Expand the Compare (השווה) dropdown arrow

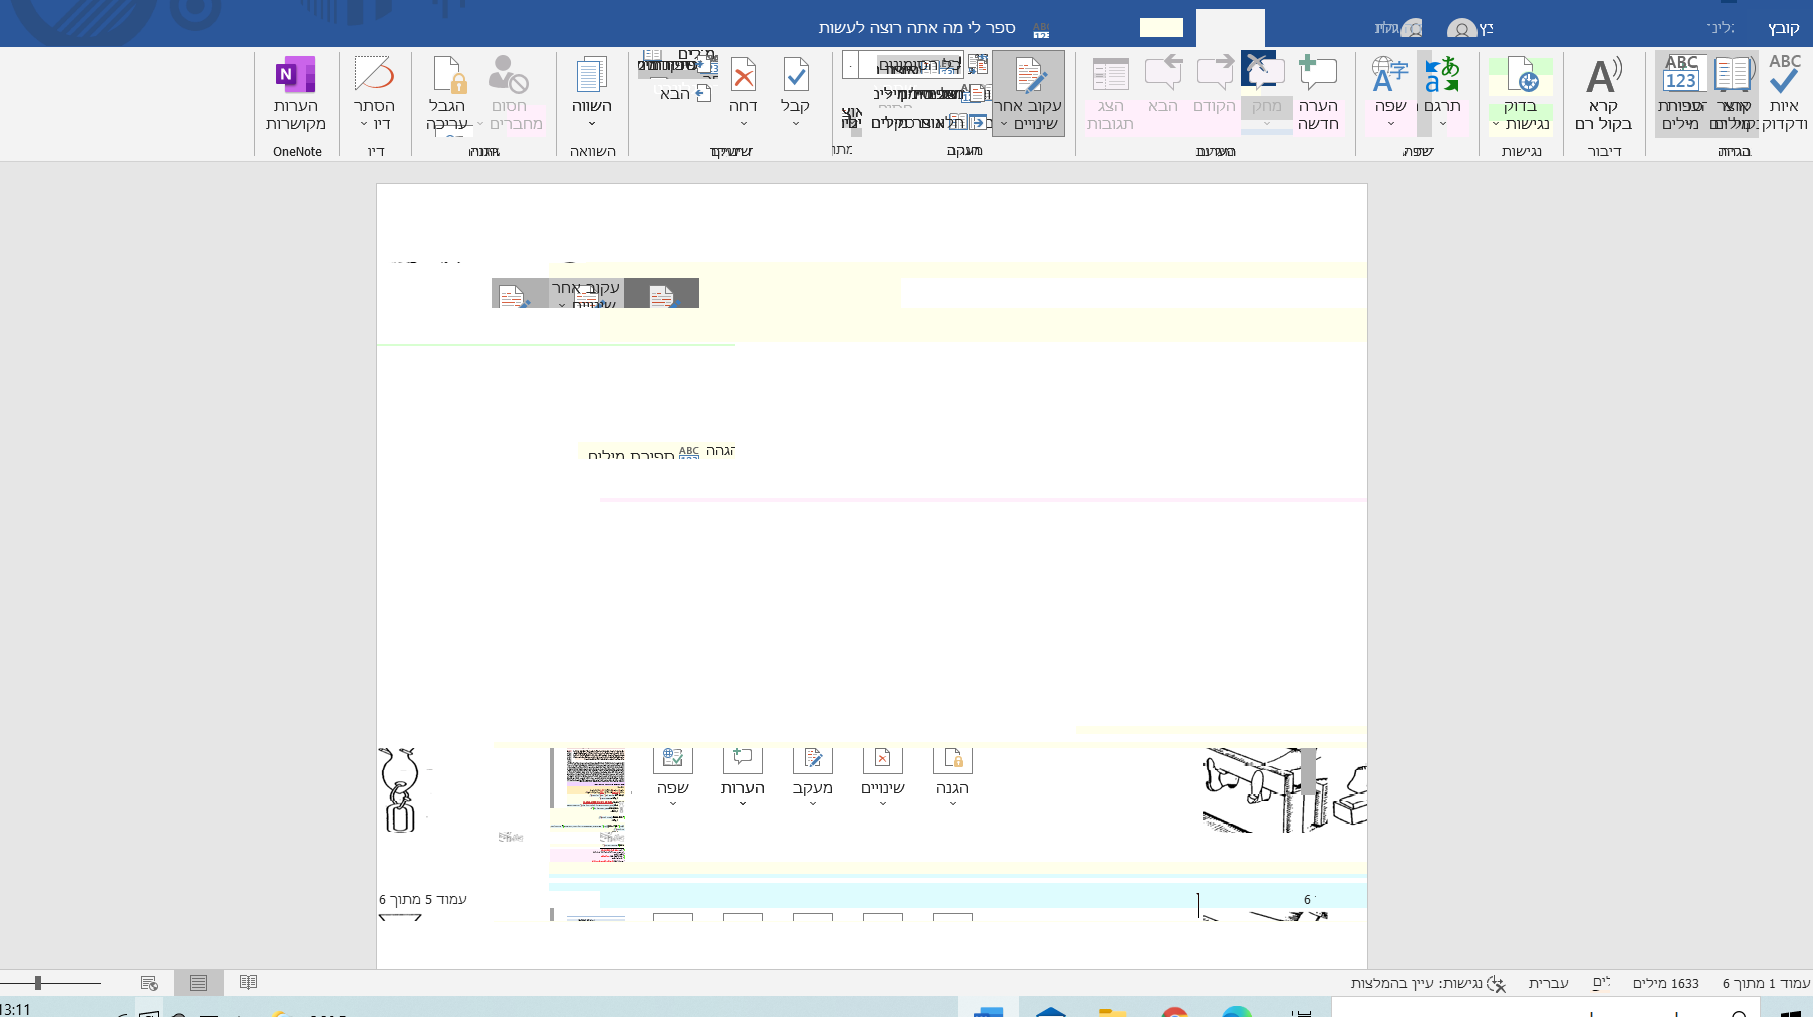[x=591, y=124]
